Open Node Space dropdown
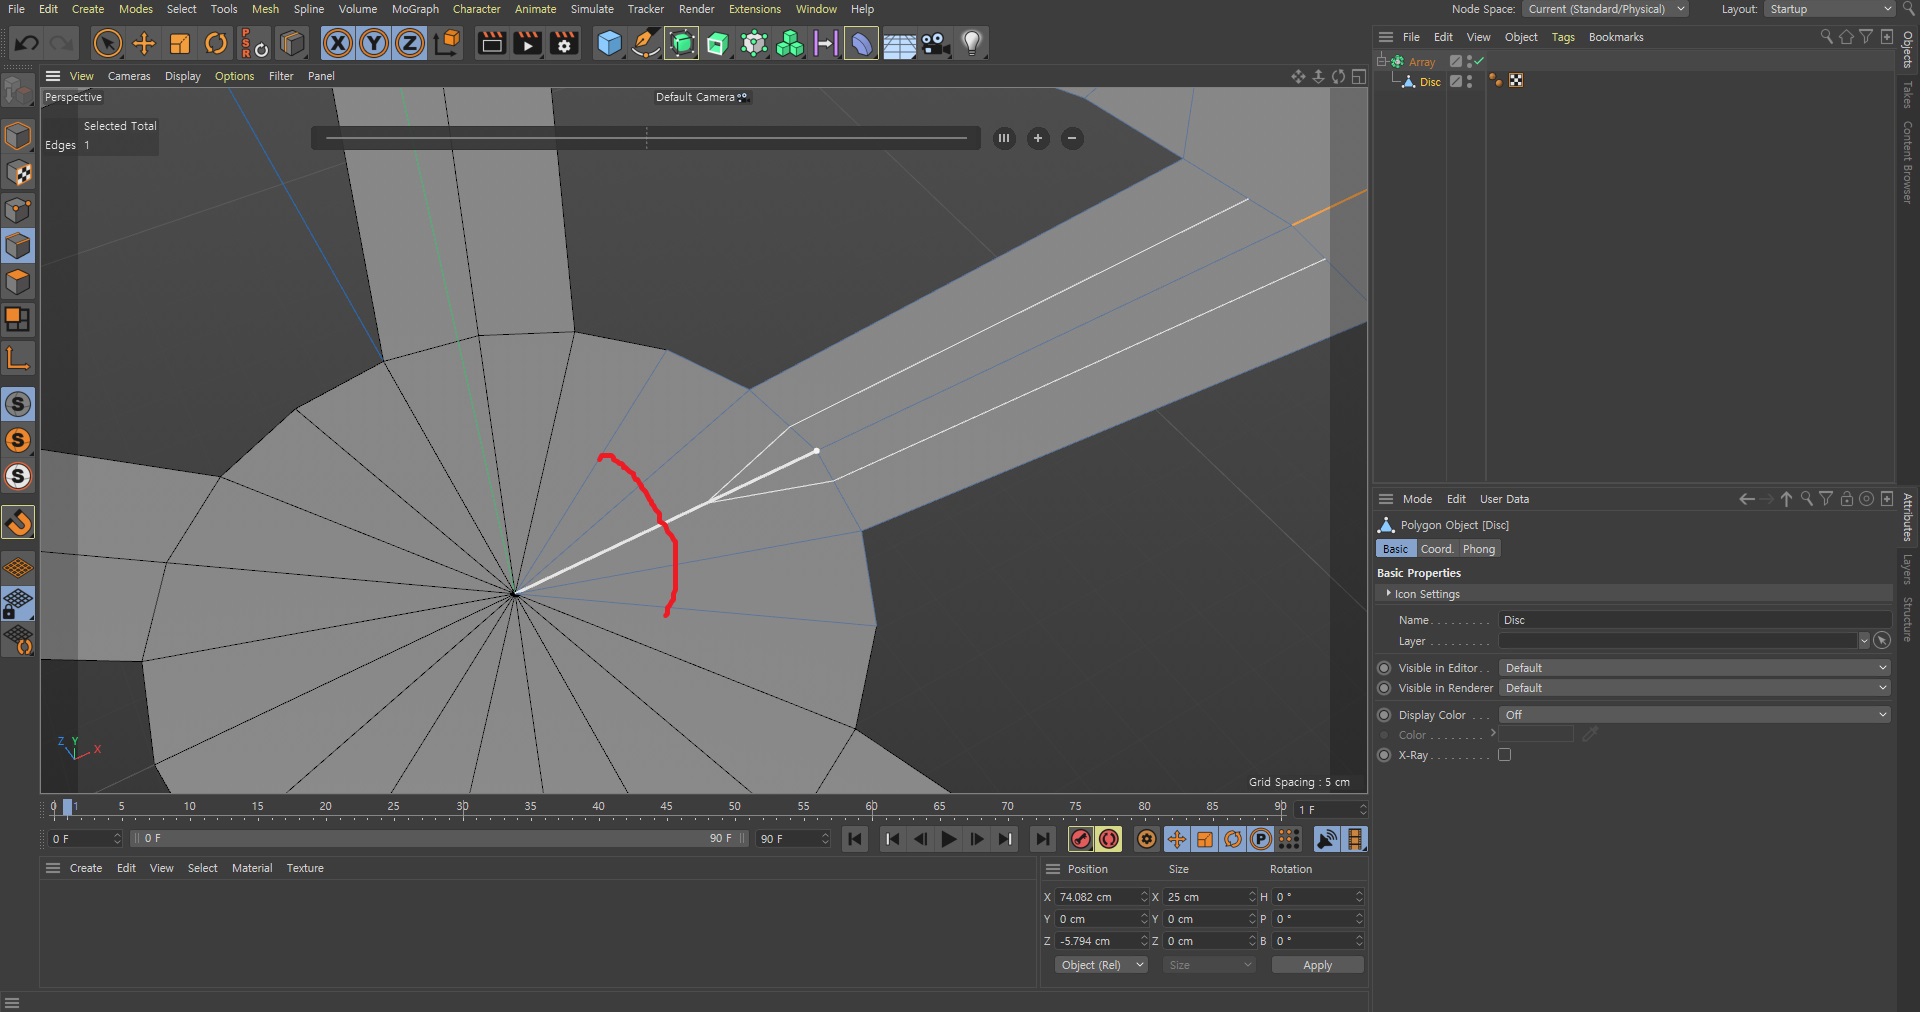Screen dimensions: 1922x1012 [x=1606, y=9]
